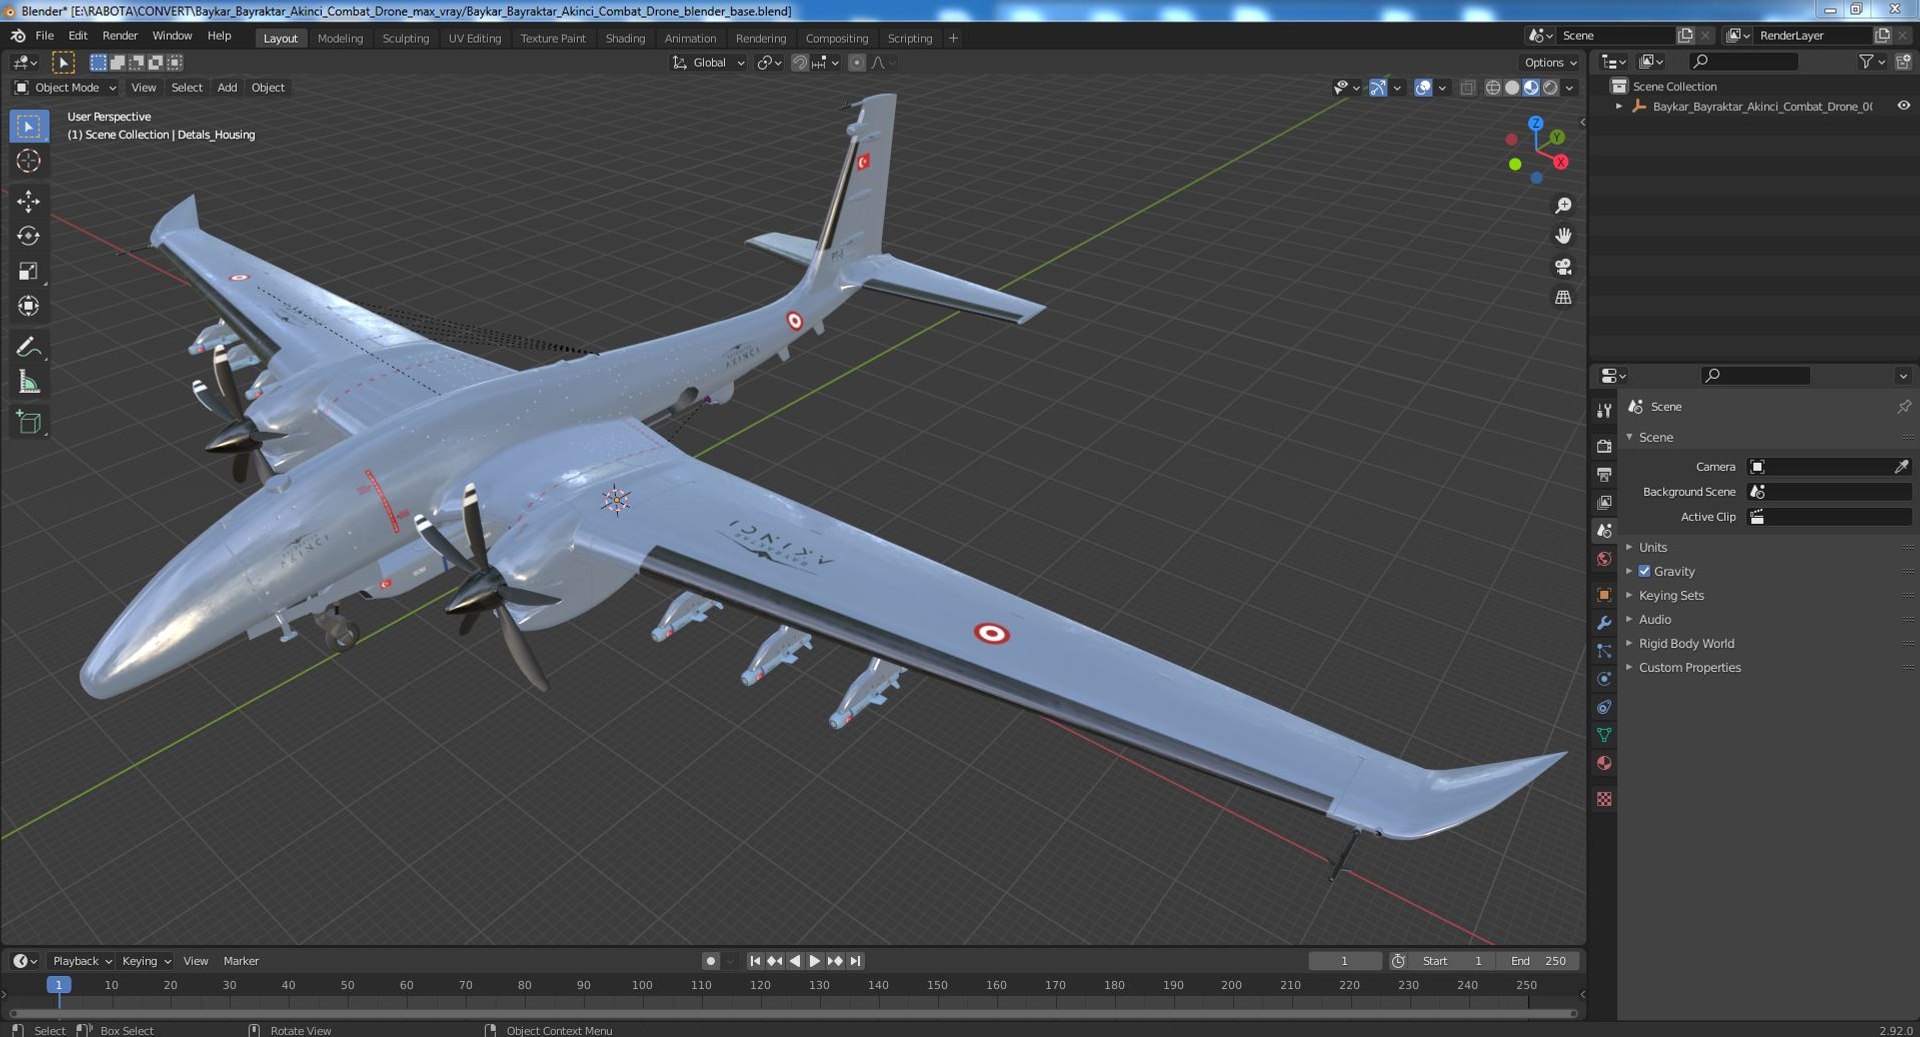Hide Baykar_Bayraktar collection with eye icon
The height and width of the screenshot is (1037, 1920).
tap(1903, 106)
